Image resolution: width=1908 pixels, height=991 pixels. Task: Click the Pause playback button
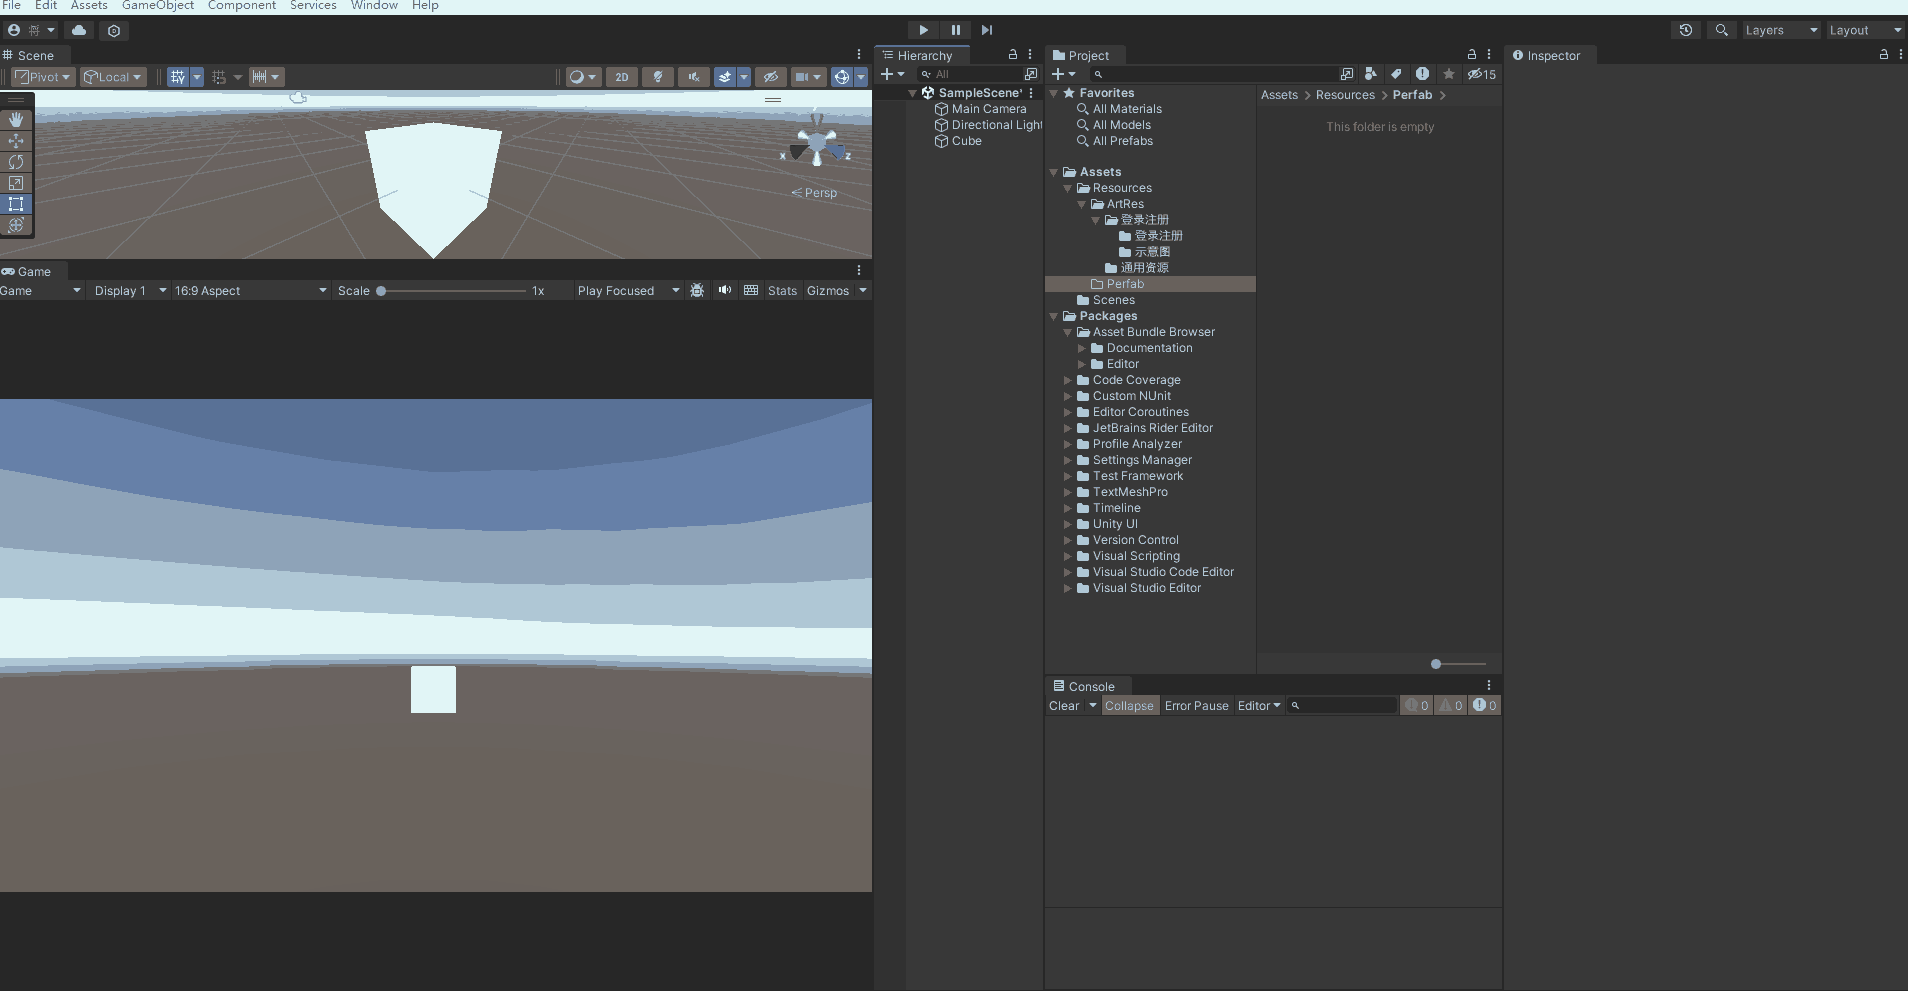coord(955,30)
